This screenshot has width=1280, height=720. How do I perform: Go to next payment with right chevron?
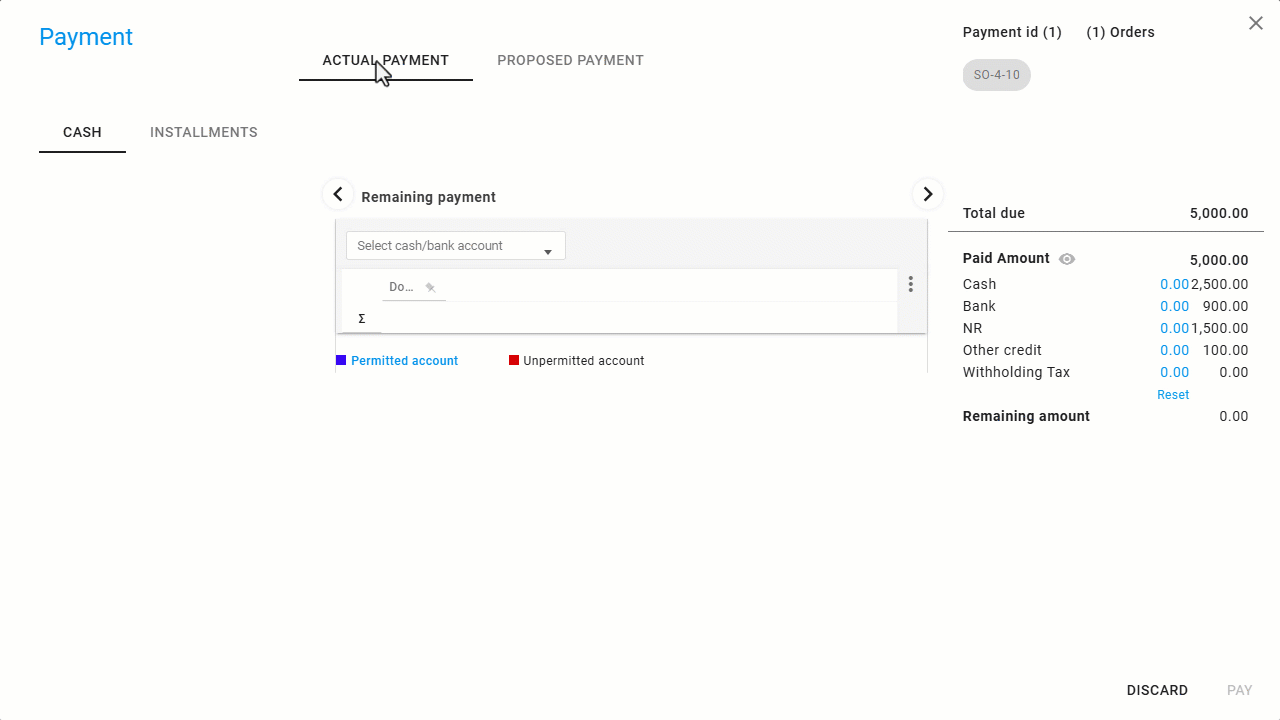[928, 194]
